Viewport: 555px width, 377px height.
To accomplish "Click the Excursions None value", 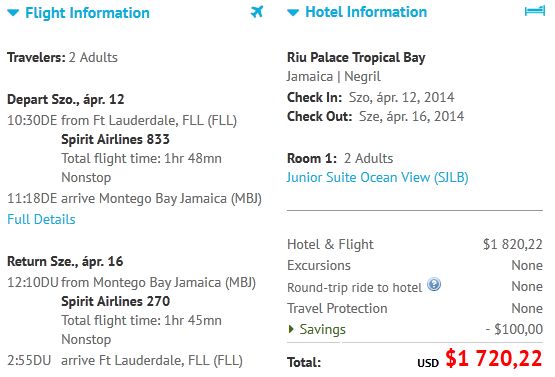I will click(527, 265).
